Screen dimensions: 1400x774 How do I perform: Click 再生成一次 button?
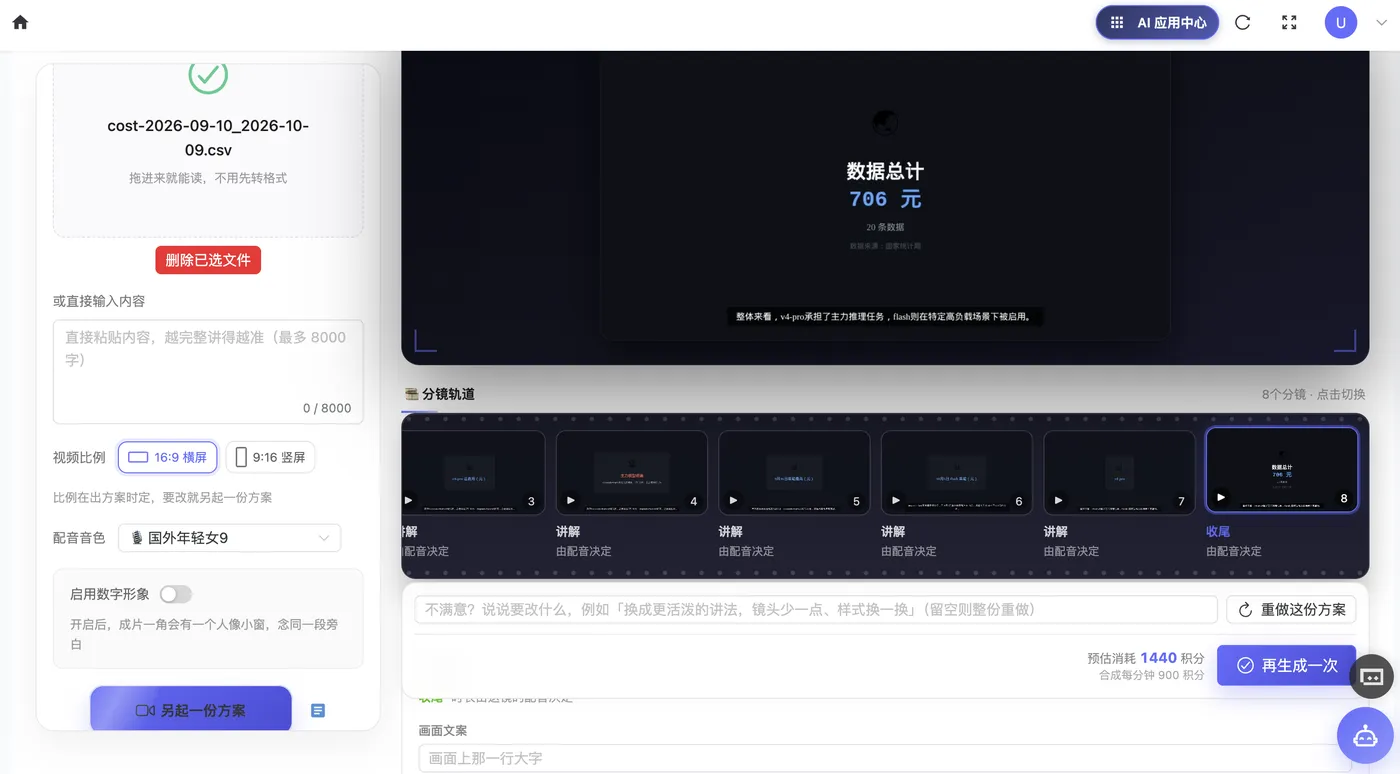(1286, 665)
